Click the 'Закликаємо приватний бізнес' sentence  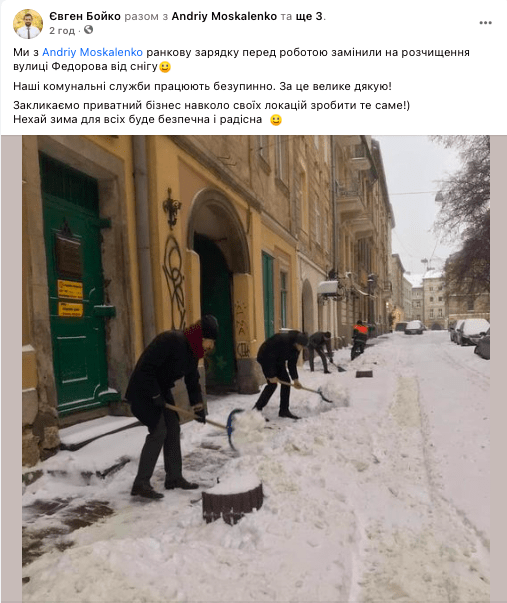click(212, 105)
